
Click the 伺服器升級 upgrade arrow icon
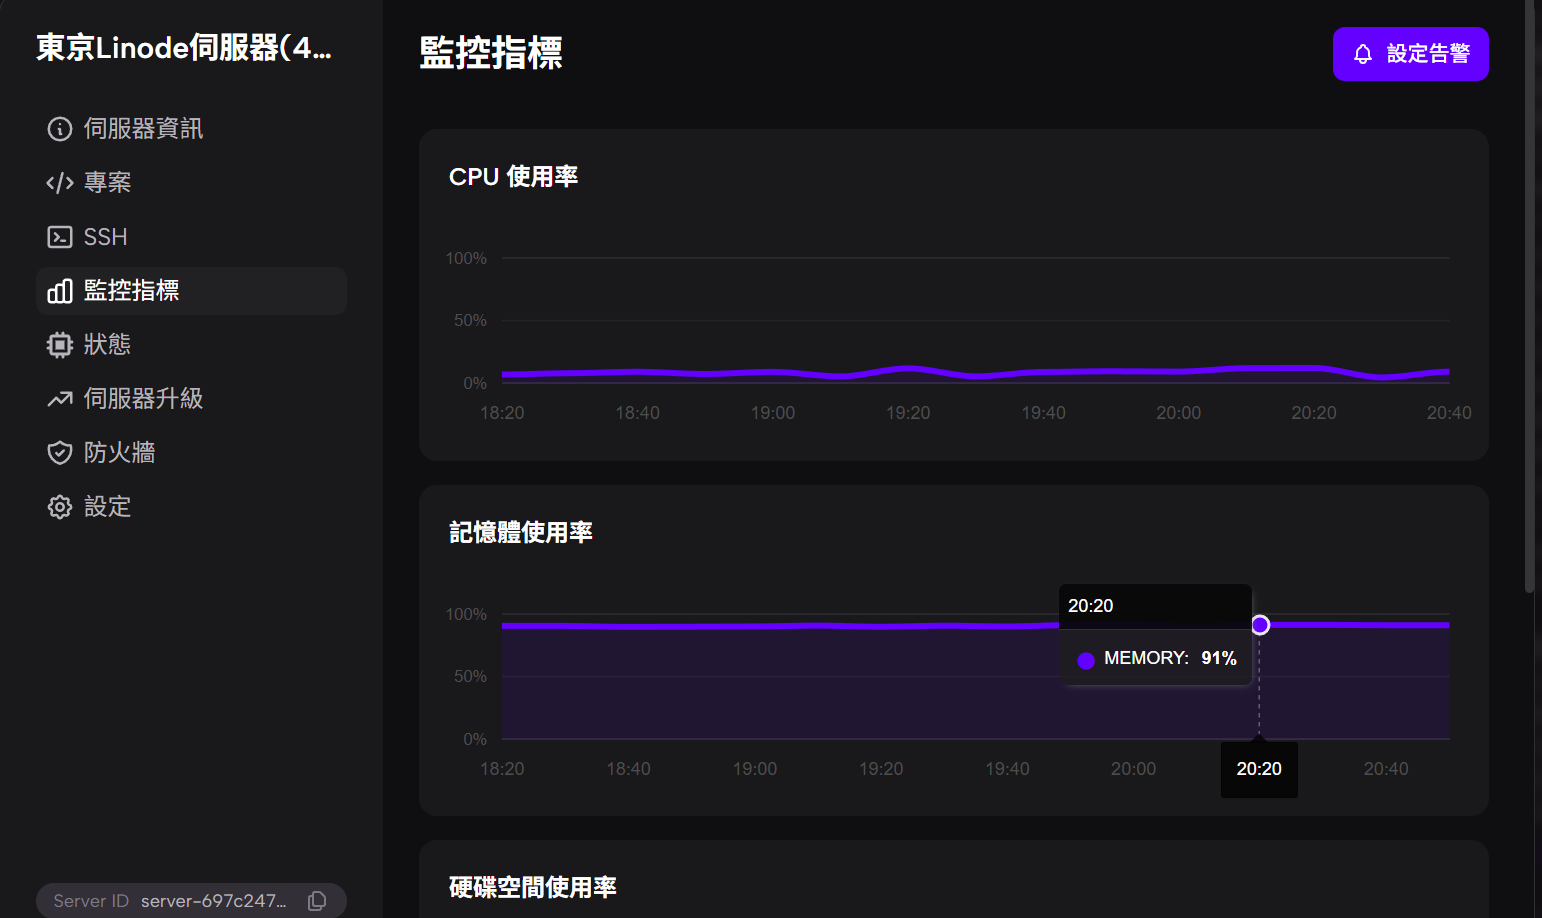pyautogui.click(x=59, y=398)
